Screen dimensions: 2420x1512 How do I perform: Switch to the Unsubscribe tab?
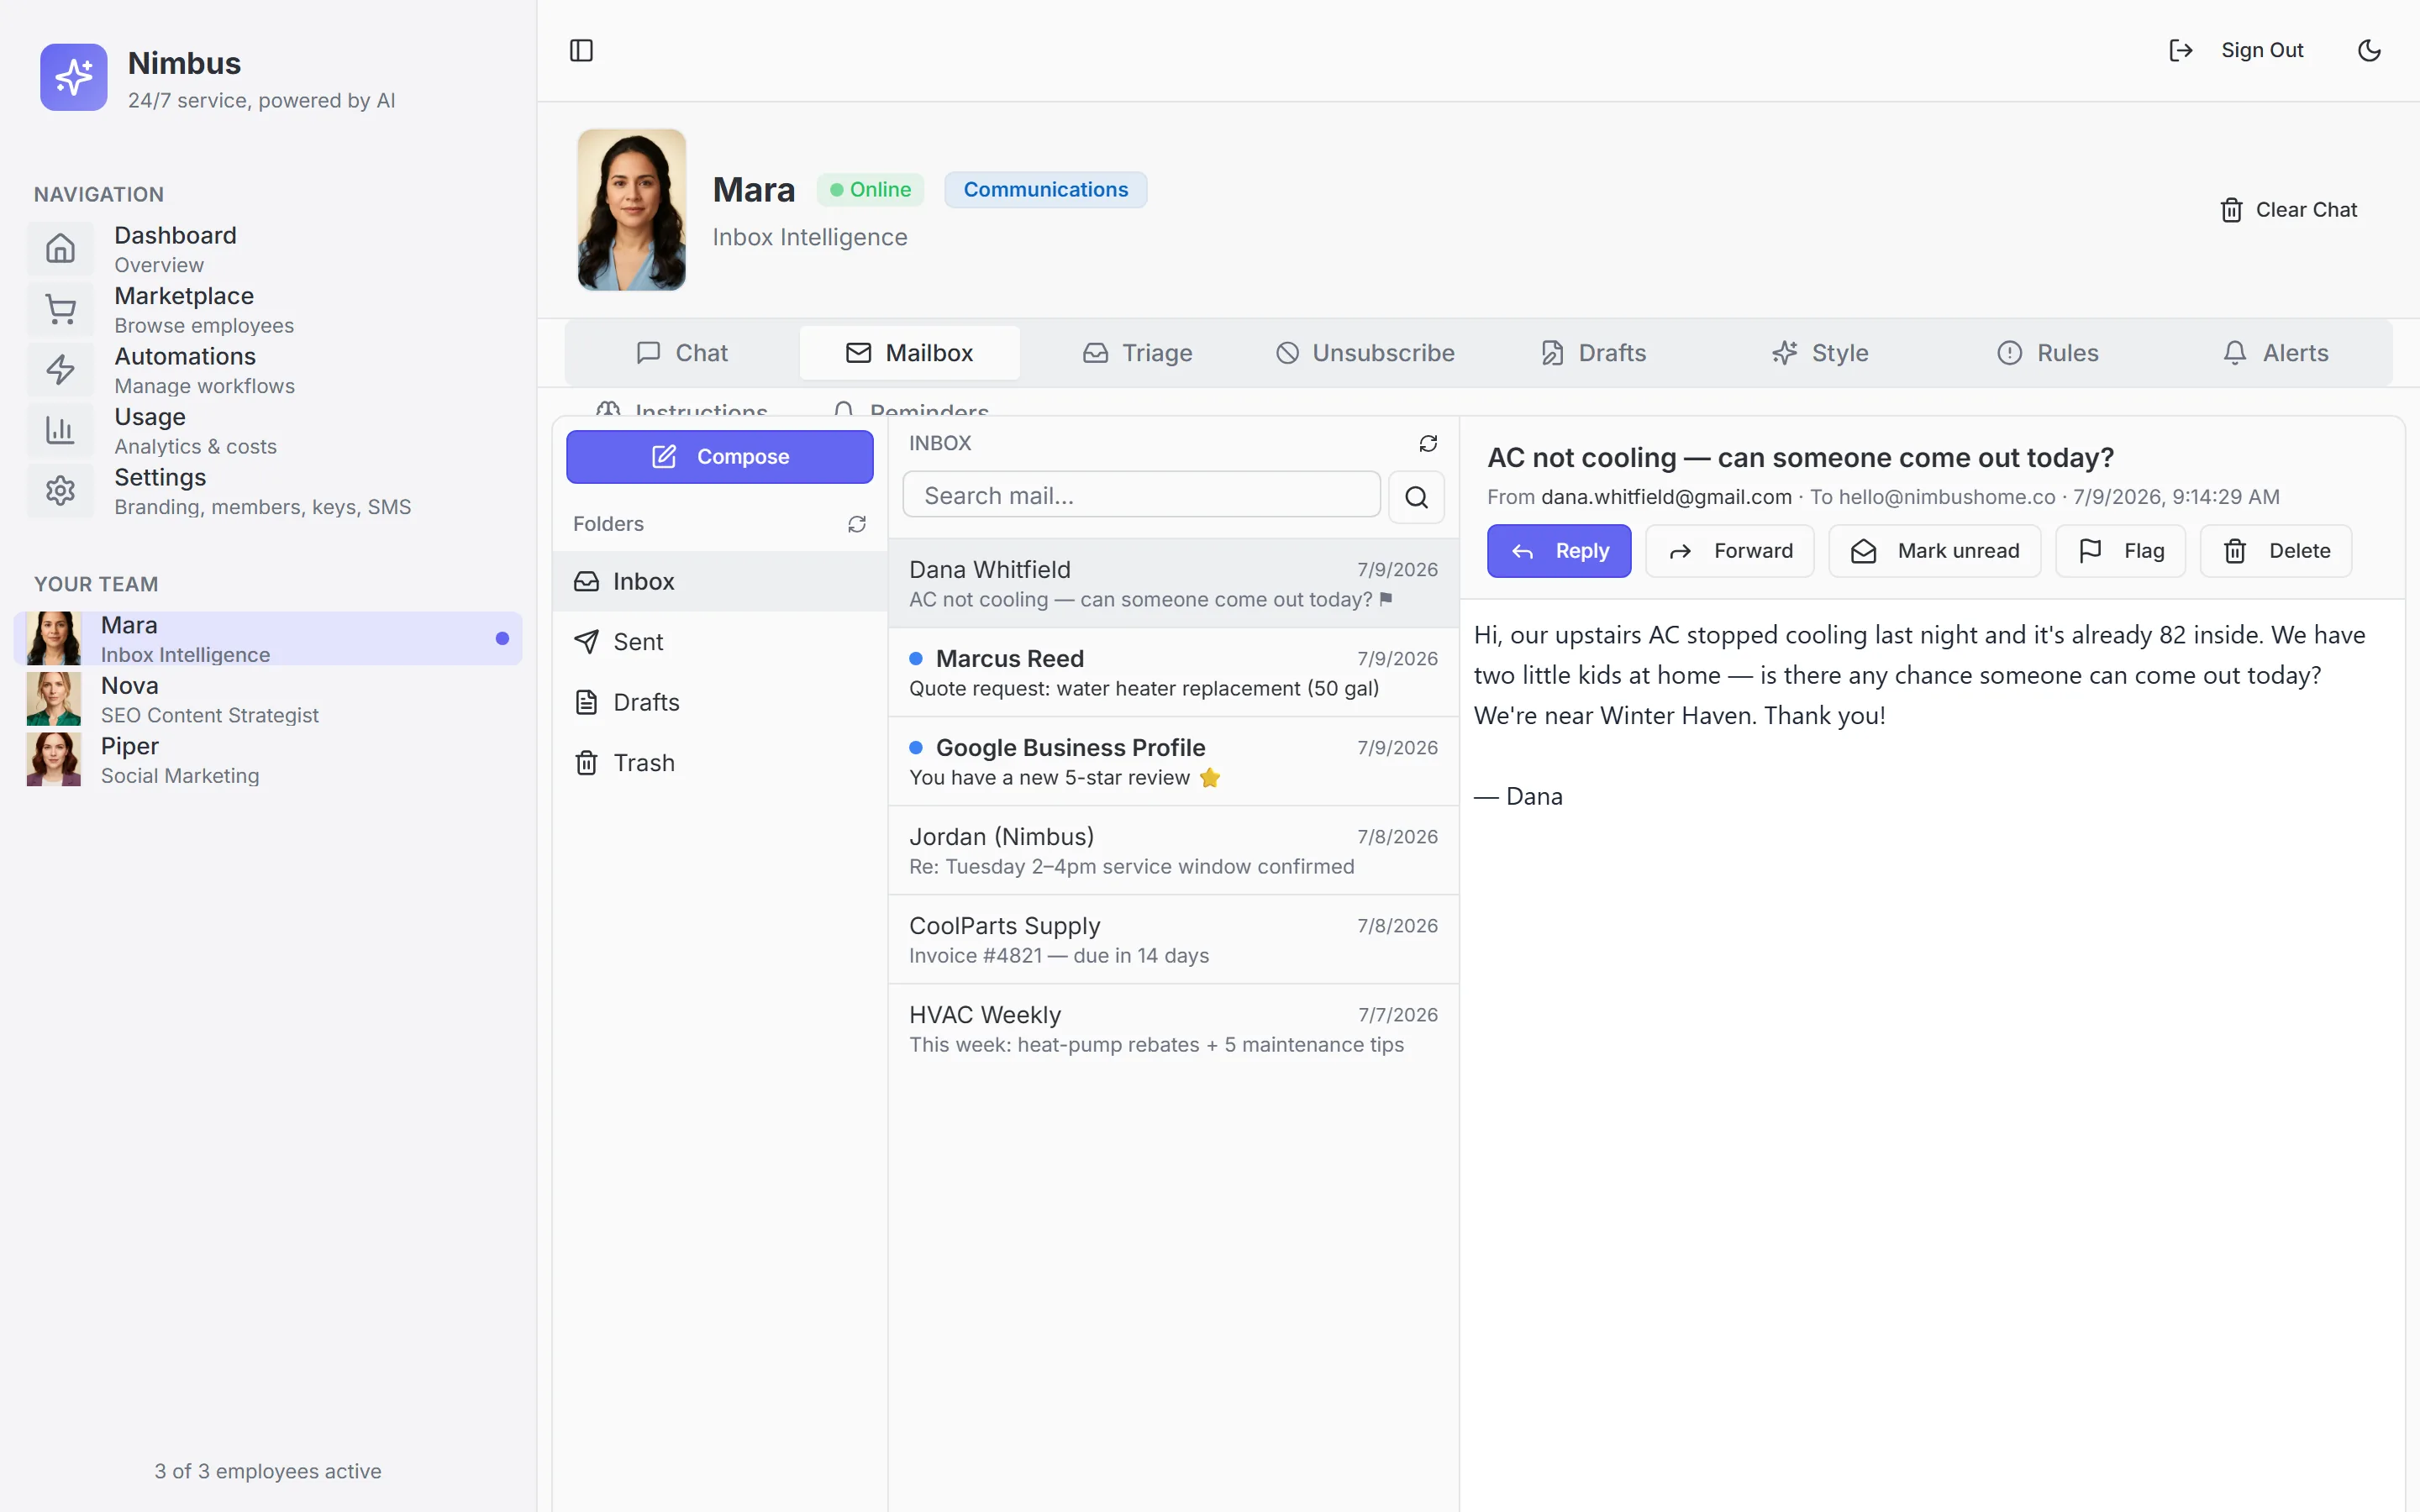pos(1365,353)
